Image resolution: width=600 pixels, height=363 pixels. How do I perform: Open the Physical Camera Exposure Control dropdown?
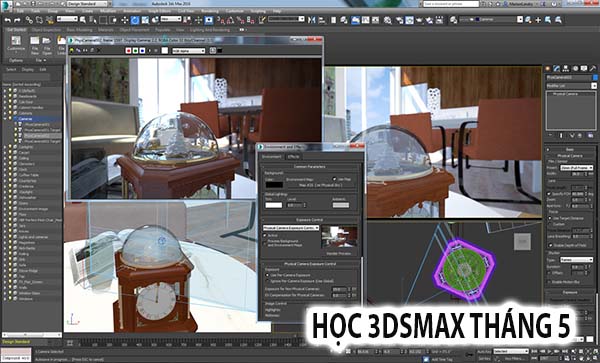click(x=291, y=228)
